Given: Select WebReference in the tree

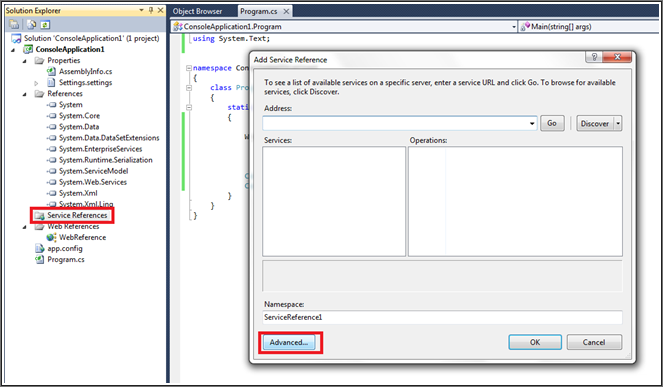Looking at the screenshot, I should click(82, 237).
